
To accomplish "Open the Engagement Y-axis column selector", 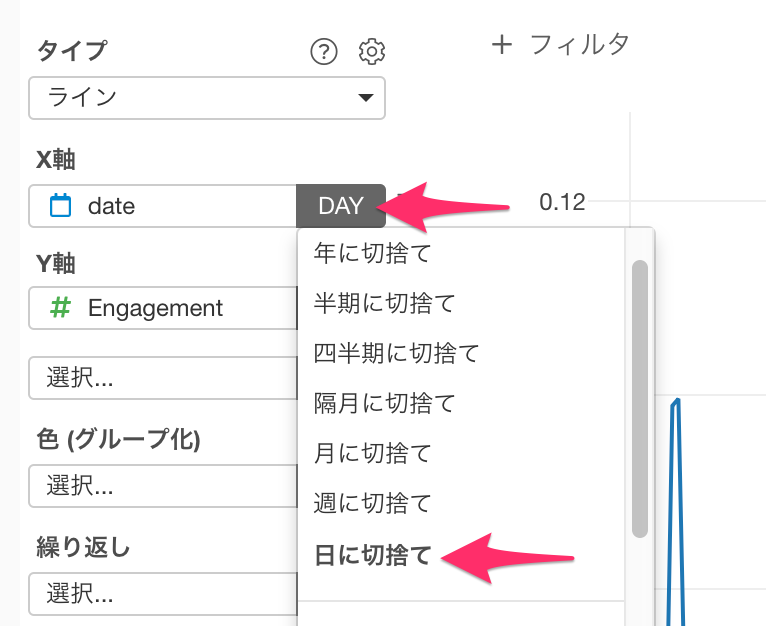I will 163,308.
